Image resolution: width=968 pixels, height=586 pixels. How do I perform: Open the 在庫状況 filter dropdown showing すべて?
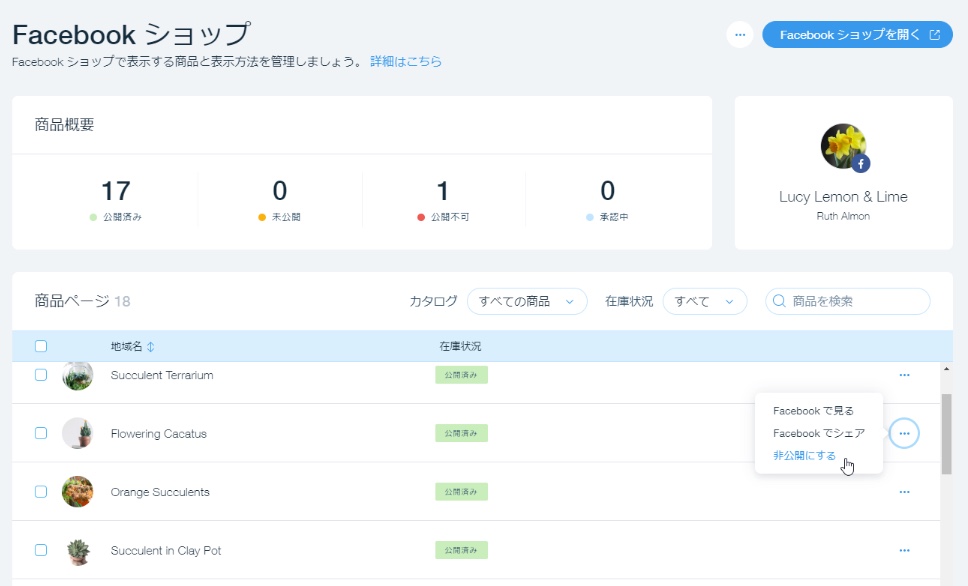[x=704, y=301]
